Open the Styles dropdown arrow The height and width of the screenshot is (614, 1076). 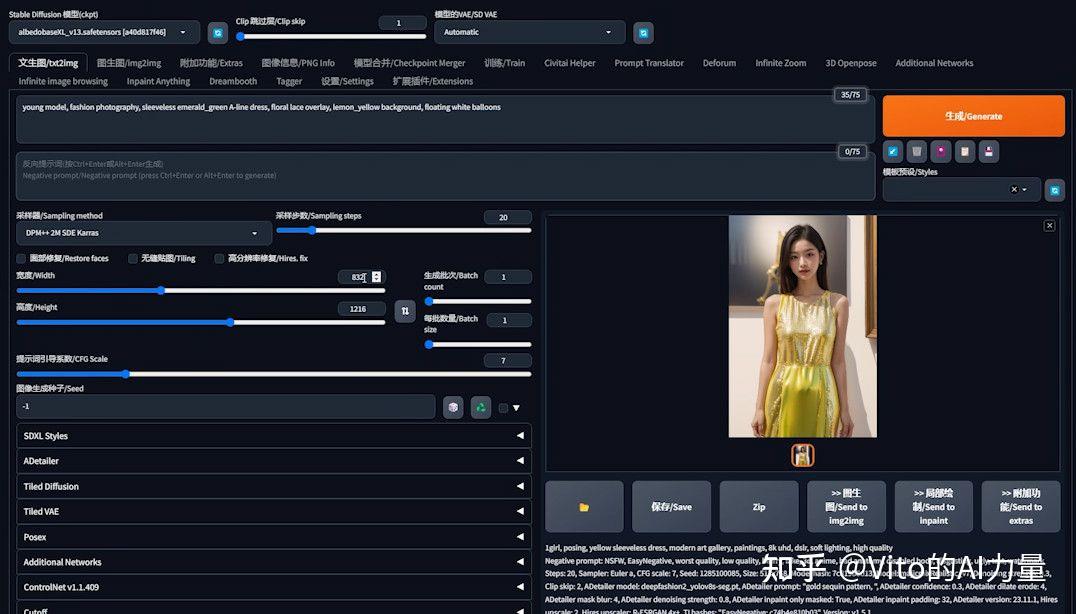tap(1025, 189)
